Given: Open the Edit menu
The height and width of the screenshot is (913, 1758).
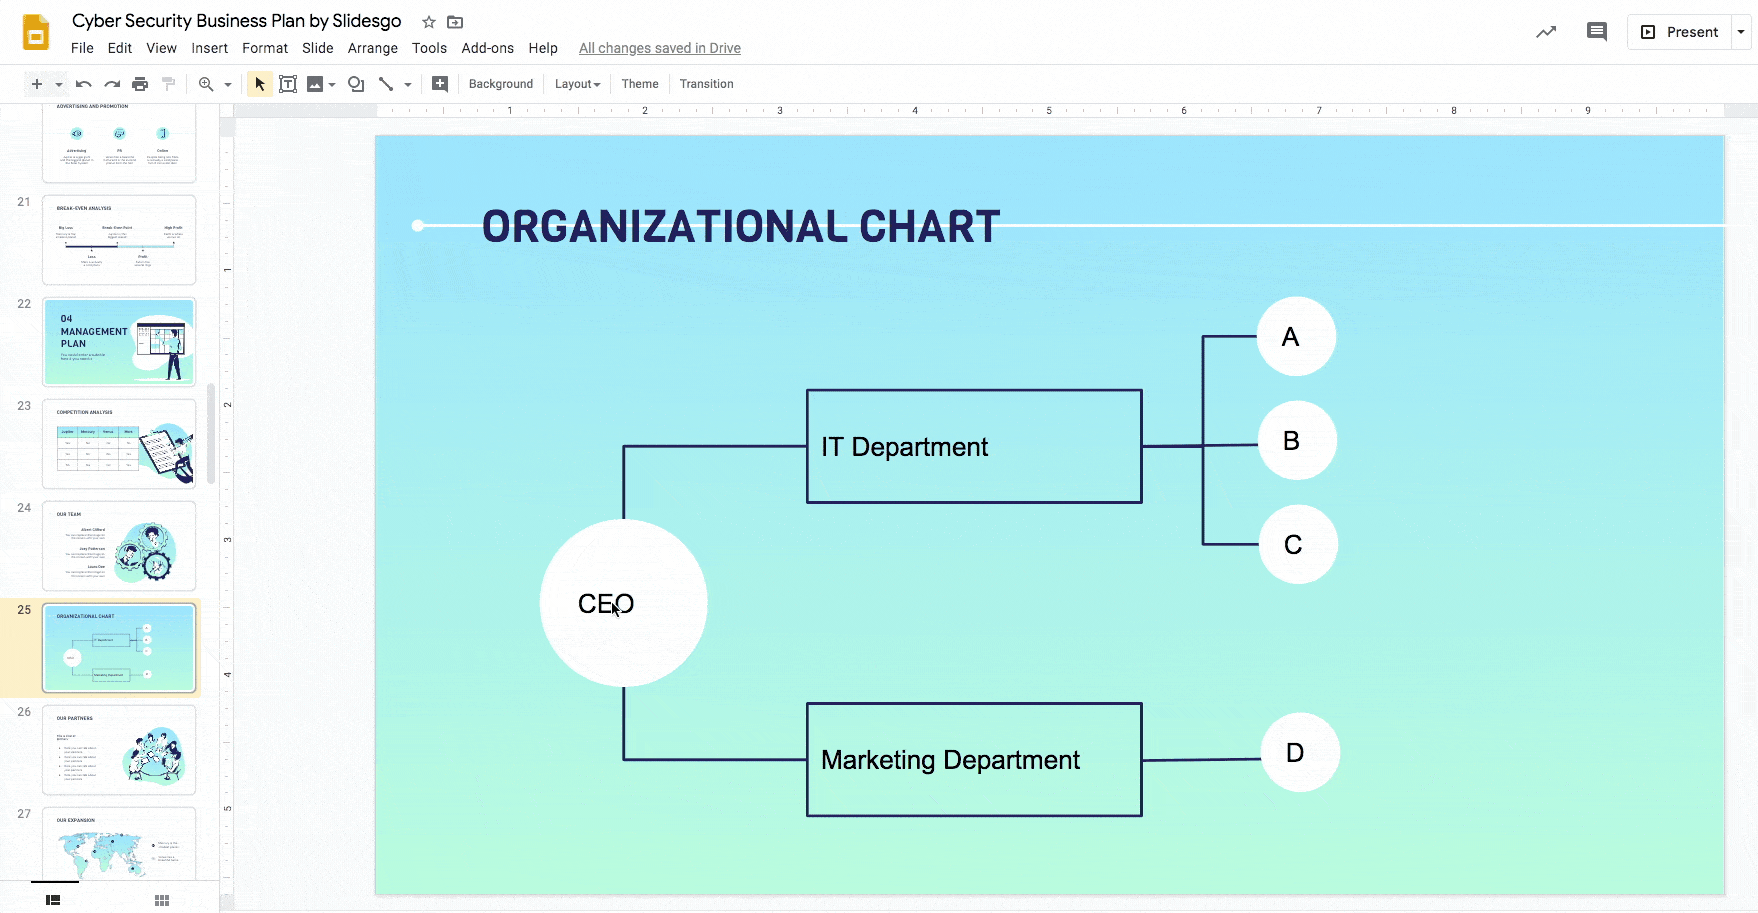Looking at the screenshot, I should click(120, 48).
